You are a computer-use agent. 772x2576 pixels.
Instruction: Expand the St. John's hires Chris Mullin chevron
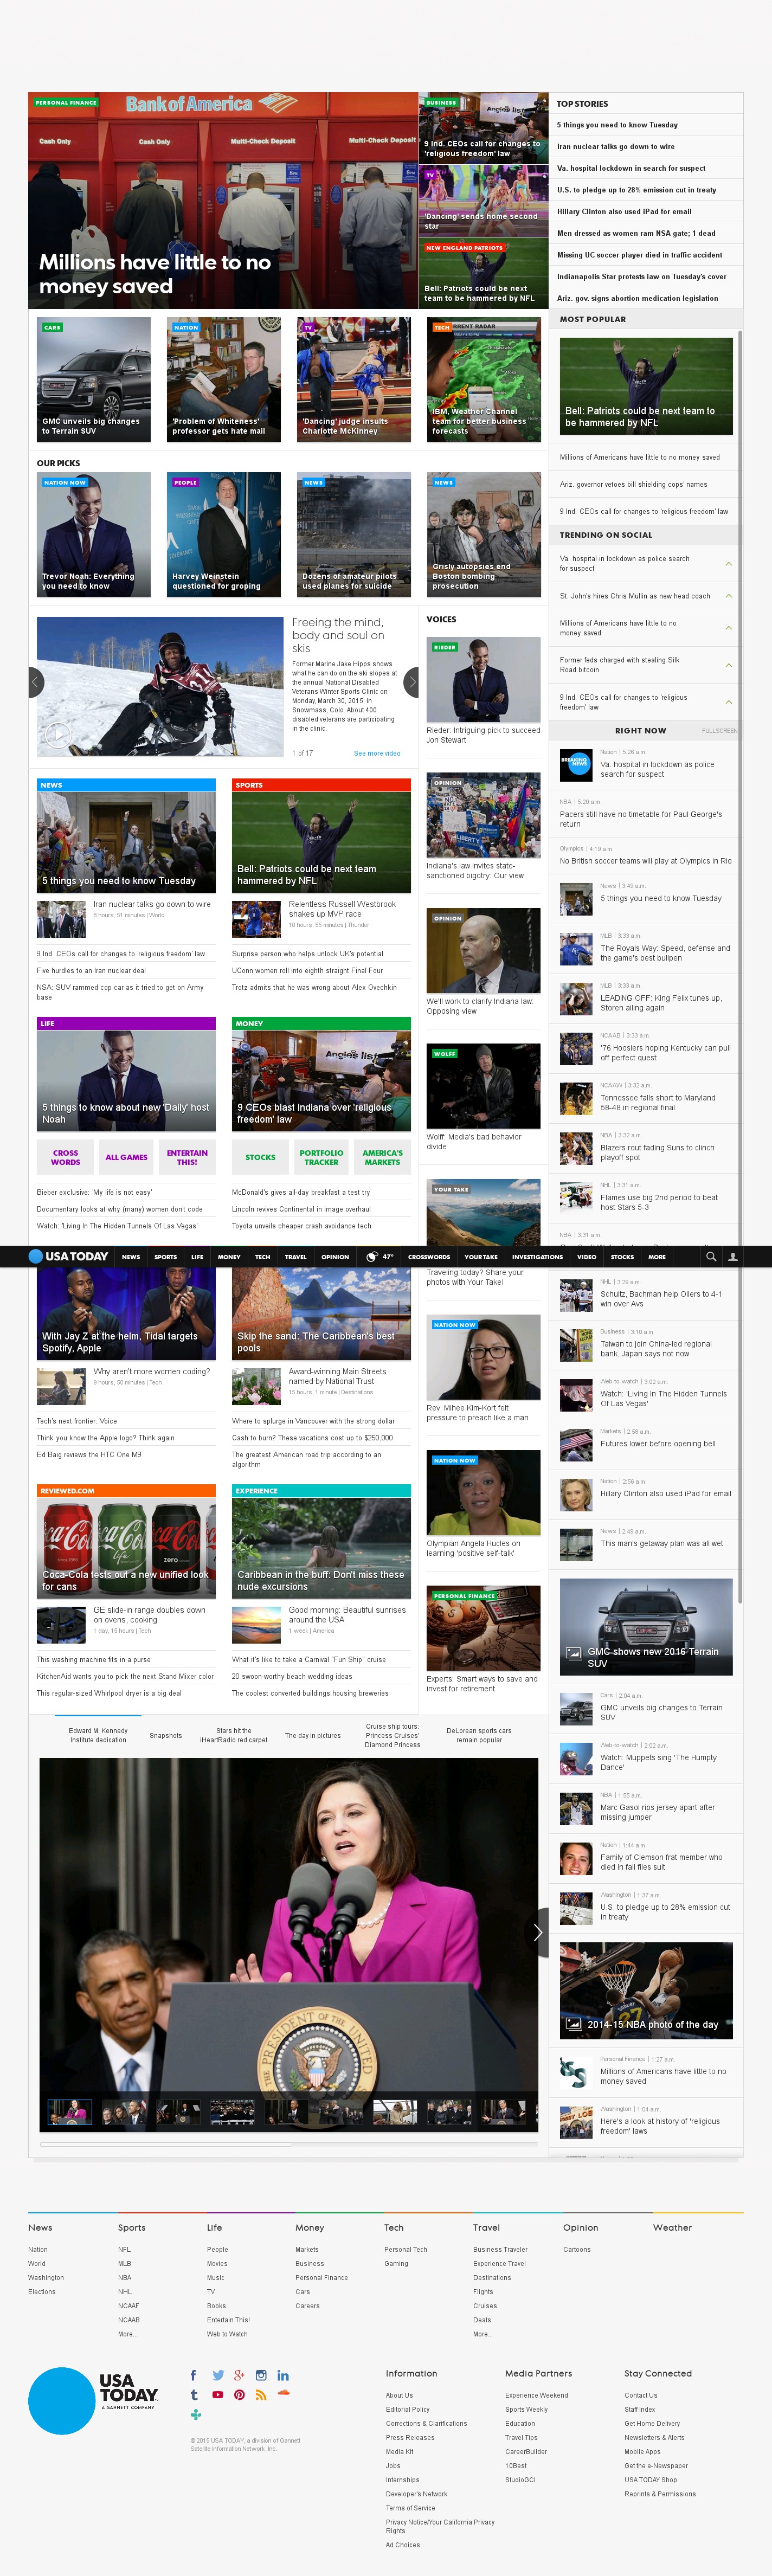click(x=728, y=596)
